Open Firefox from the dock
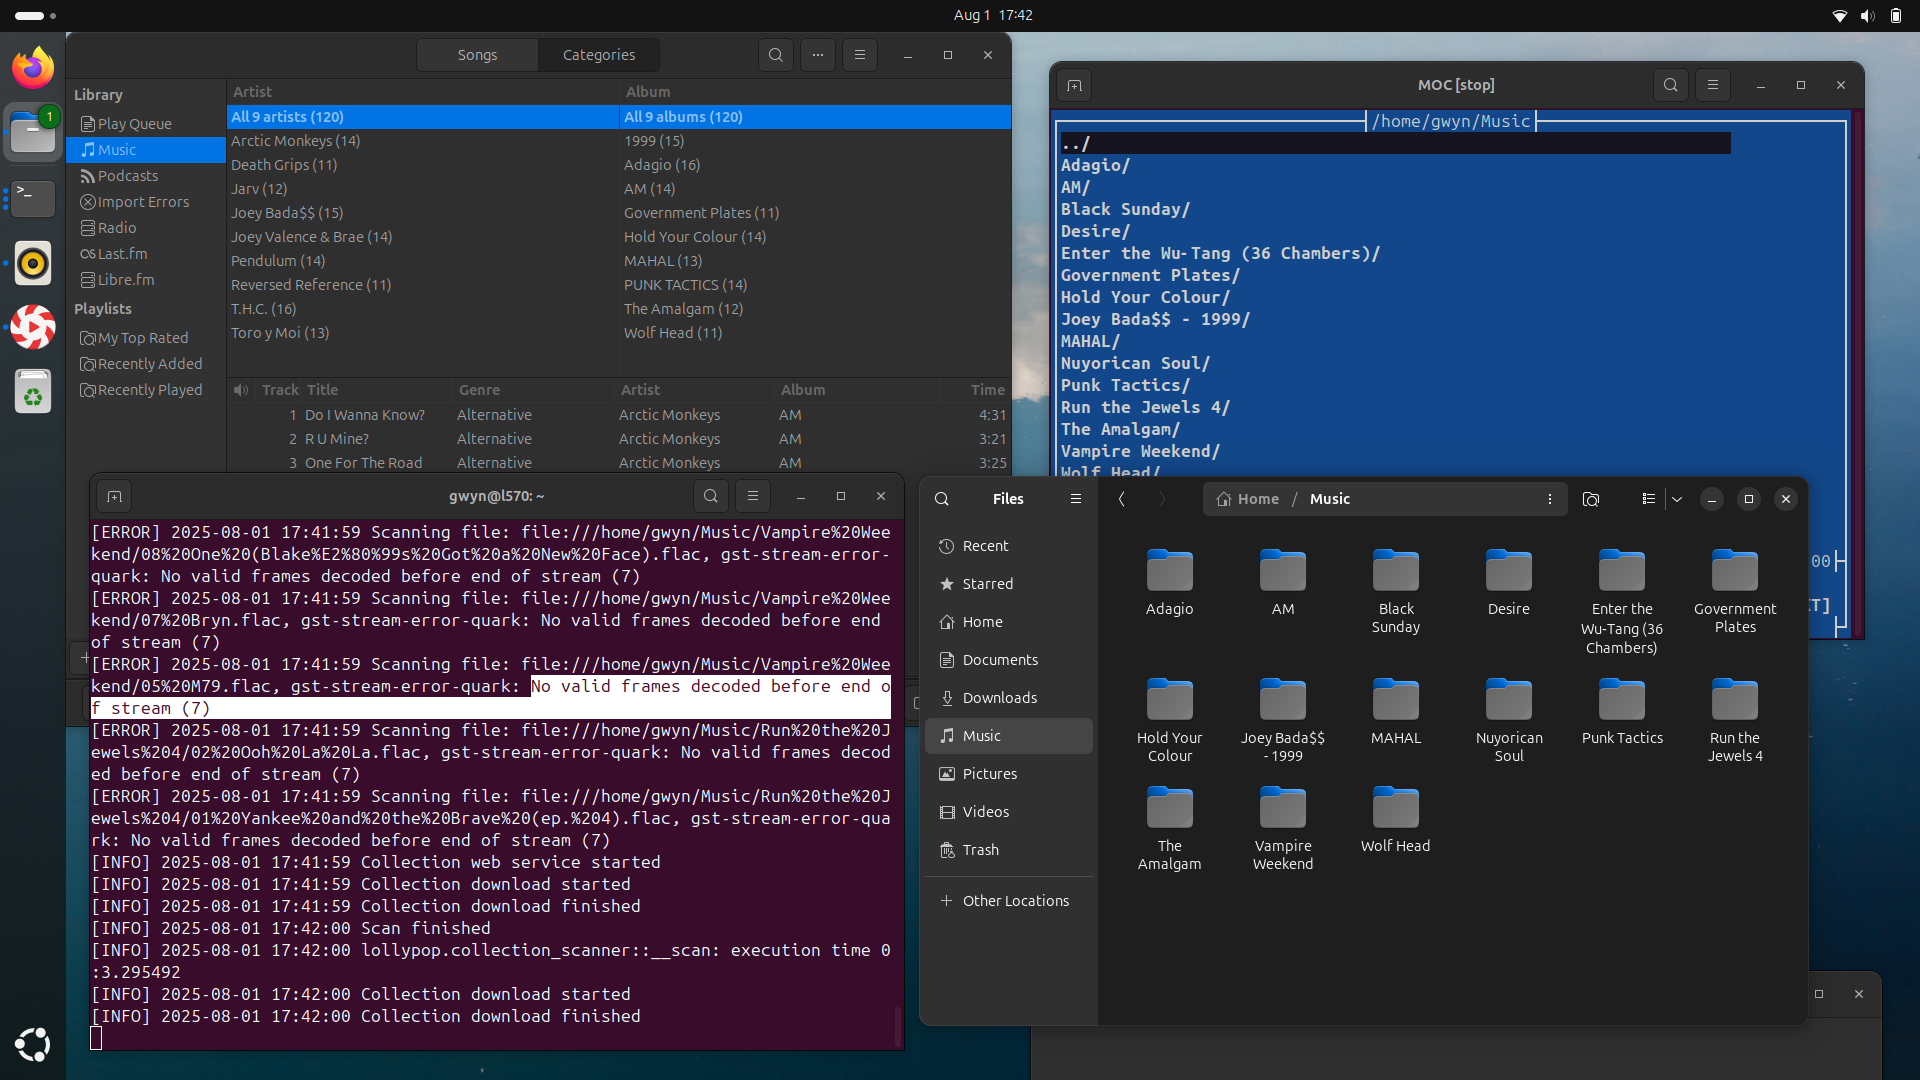Viewport: 1920px width, 1080px height. tap(33, 68)
